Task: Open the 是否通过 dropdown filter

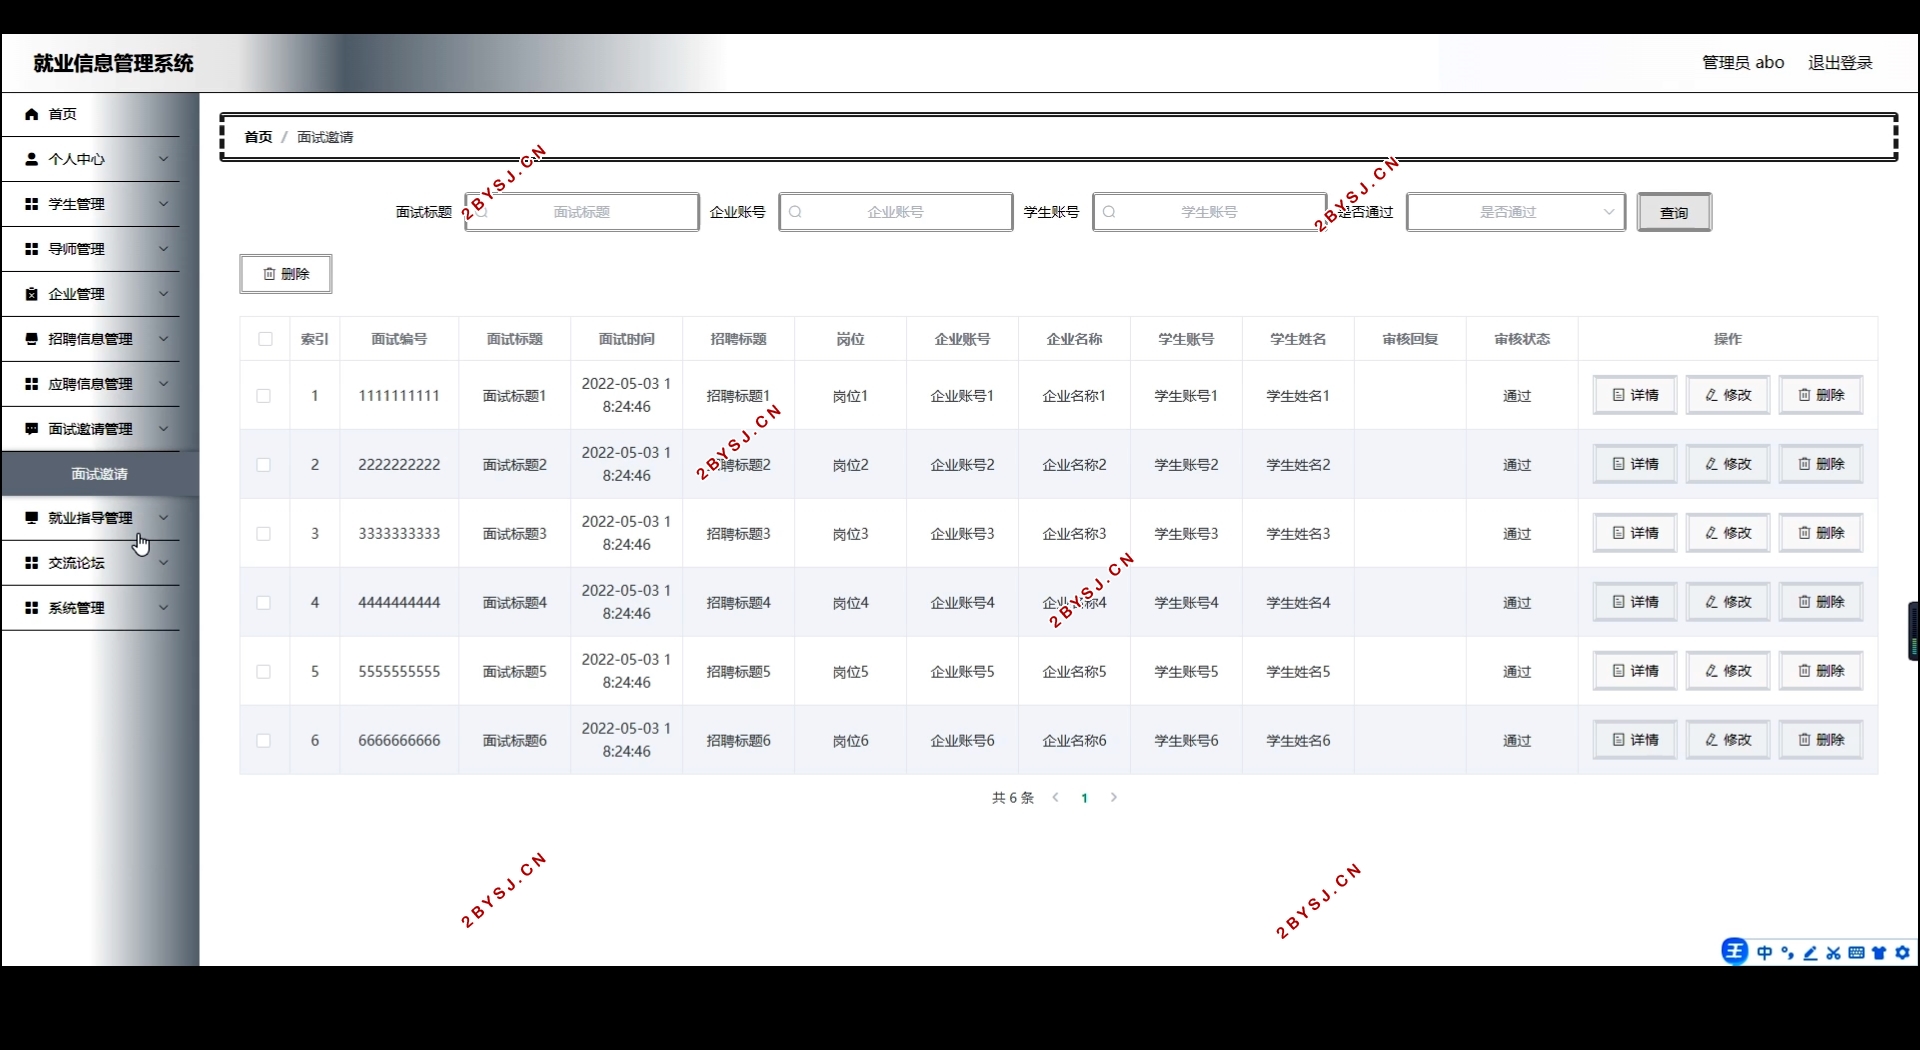Action: pos(1516,212)
